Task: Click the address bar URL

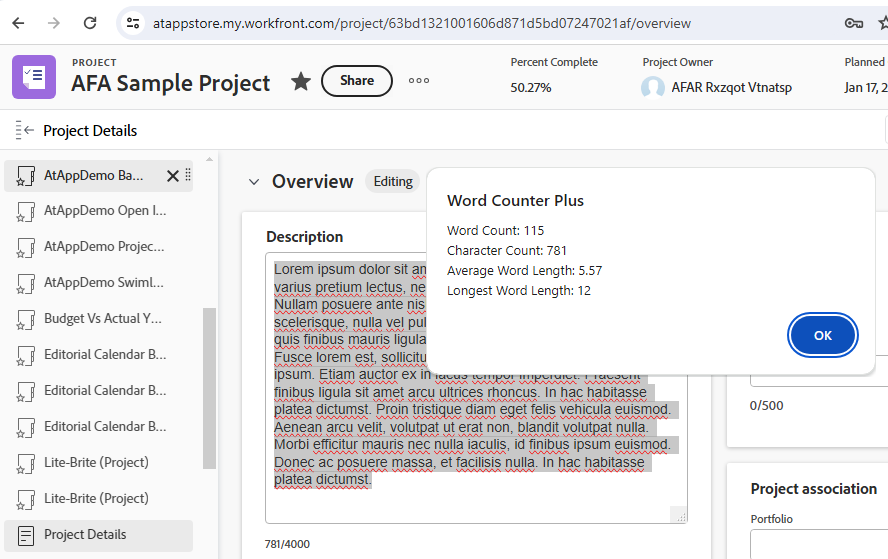Action: pos(420,23)
